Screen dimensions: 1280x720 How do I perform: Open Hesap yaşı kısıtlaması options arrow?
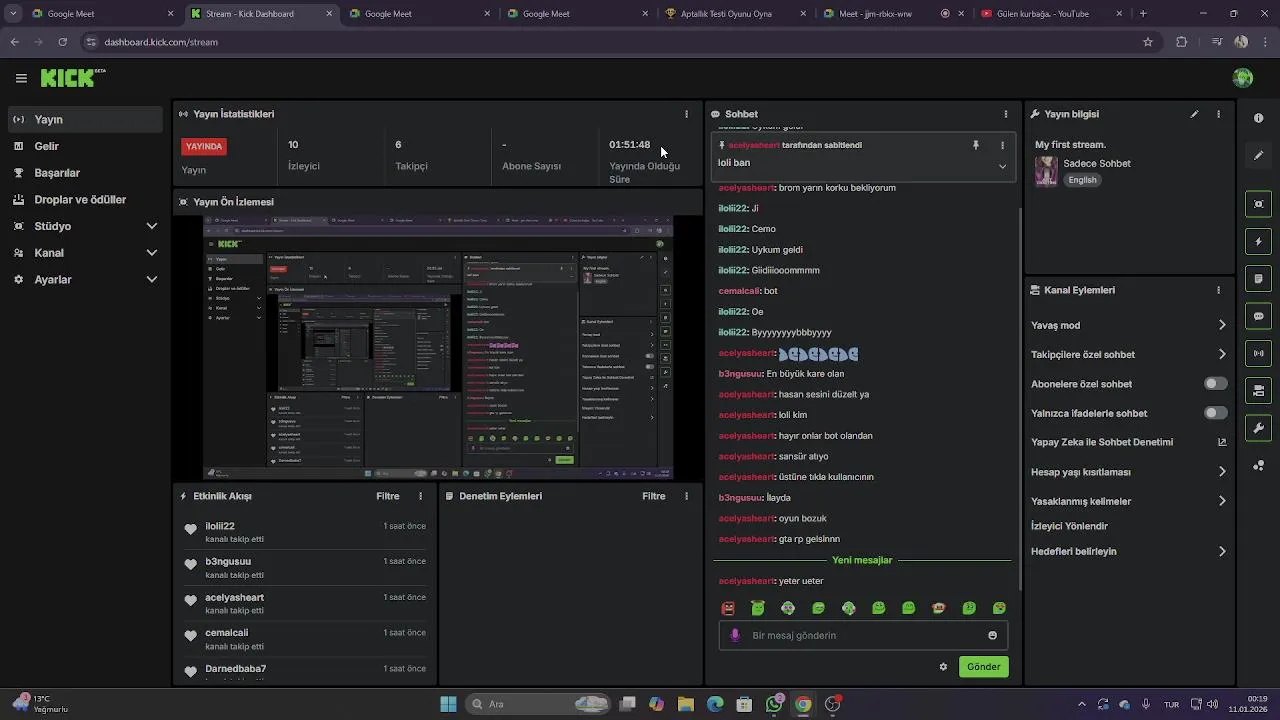point(1222,472)
